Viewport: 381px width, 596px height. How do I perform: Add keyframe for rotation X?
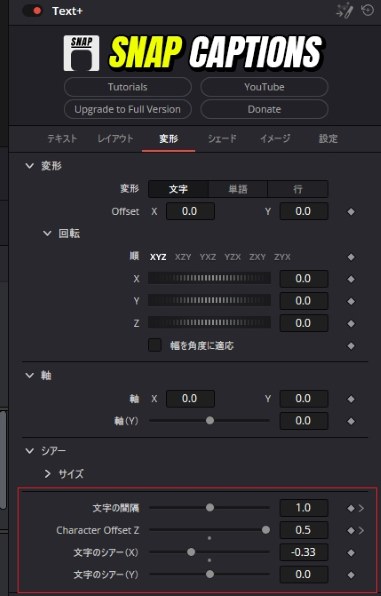click(351, 279)
